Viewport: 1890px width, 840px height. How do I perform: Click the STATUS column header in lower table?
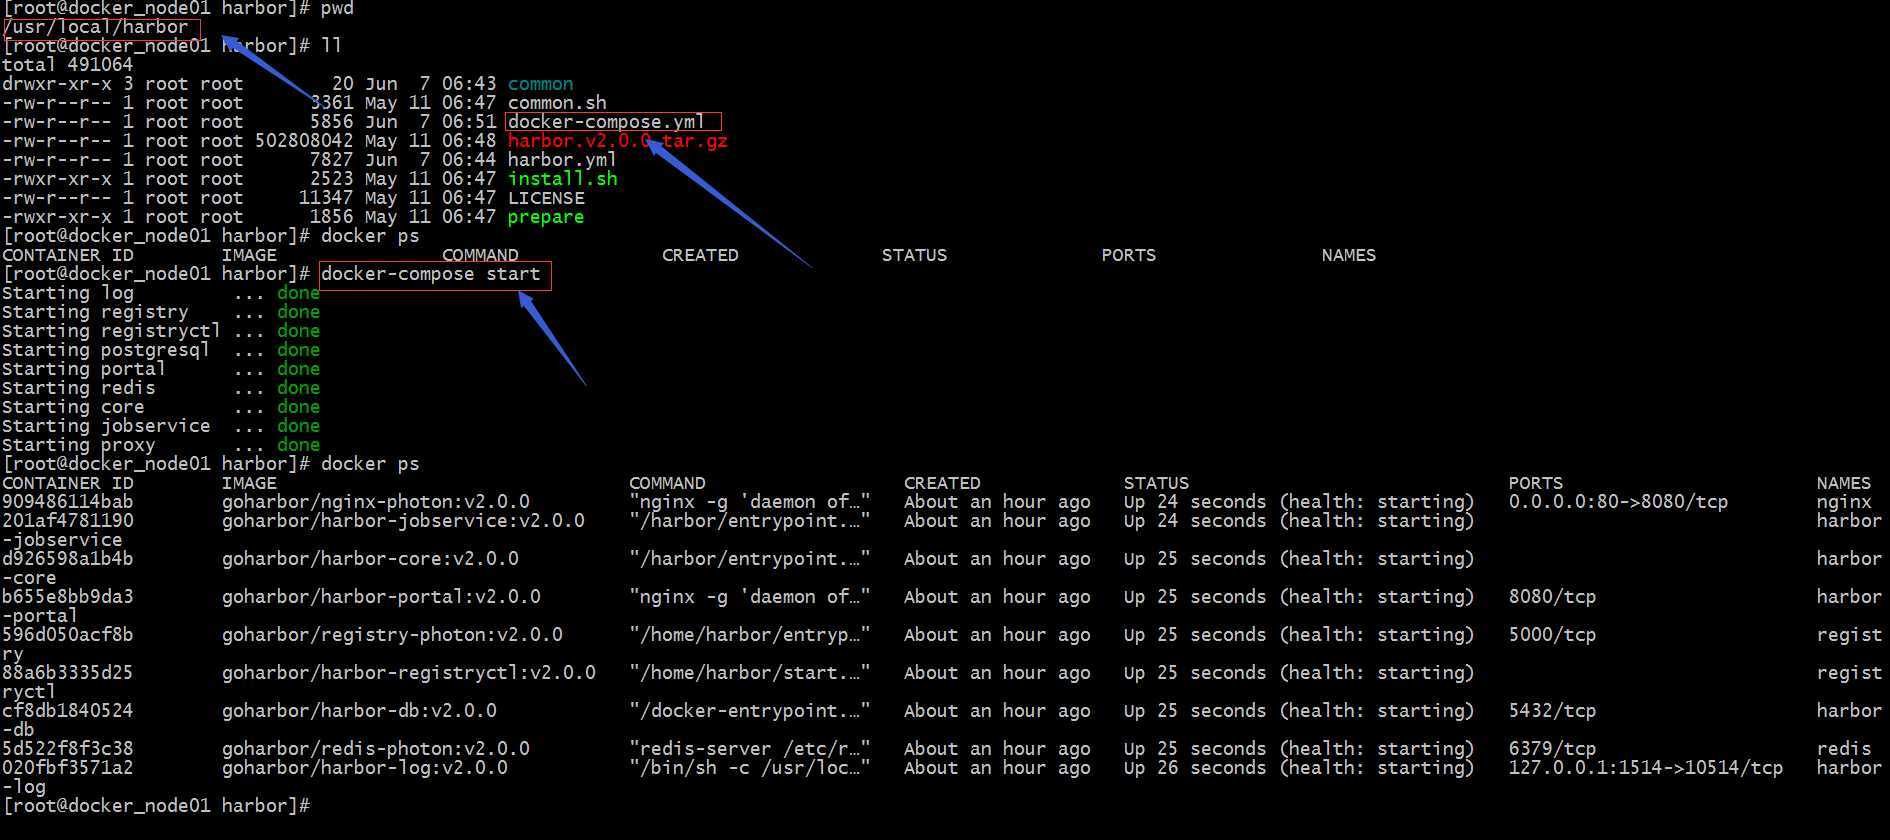click(x=1156, y=483)
